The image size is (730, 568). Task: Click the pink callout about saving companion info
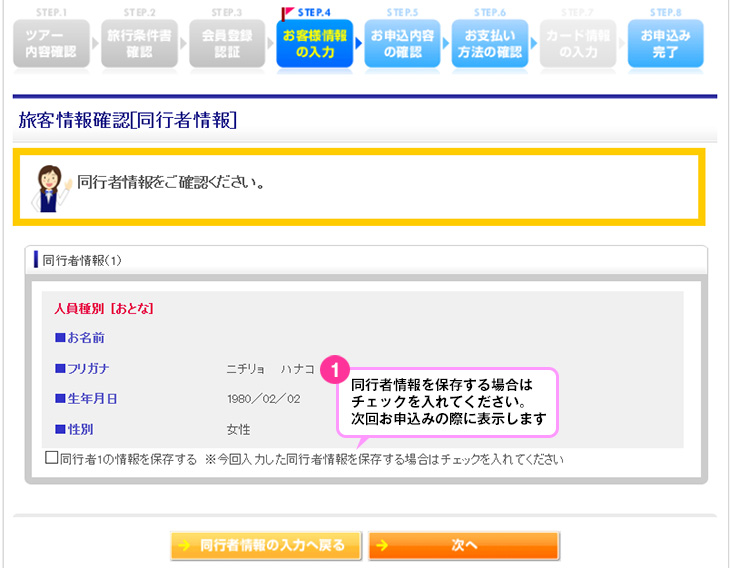(x=450, y=401)
